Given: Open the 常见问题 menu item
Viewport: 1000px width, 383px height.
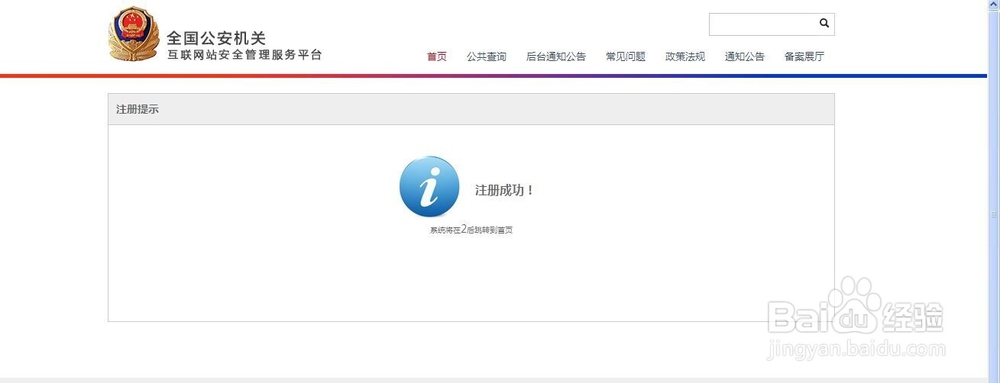Looking at the screenshot, I should pyautogui.click(x=626, y=57).
